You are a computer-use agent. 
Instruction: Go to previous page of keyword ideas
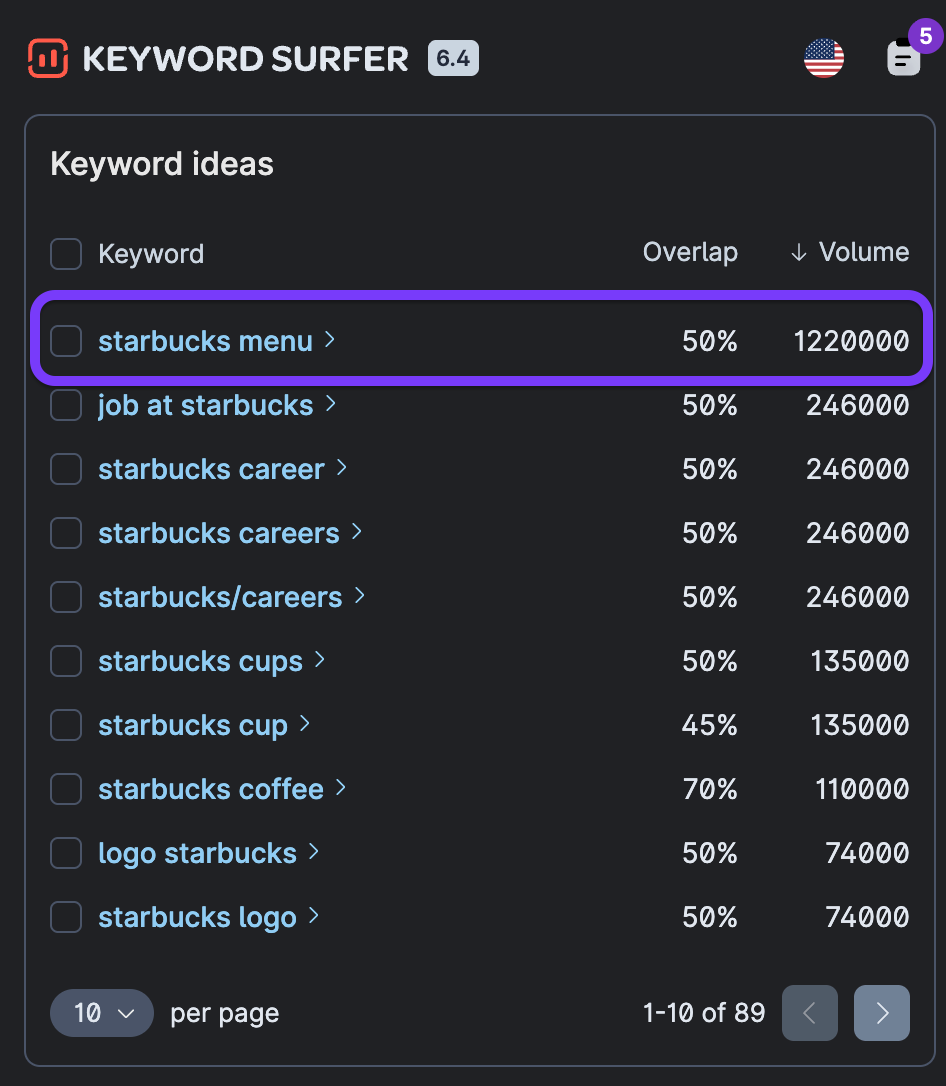point(809,1013)
